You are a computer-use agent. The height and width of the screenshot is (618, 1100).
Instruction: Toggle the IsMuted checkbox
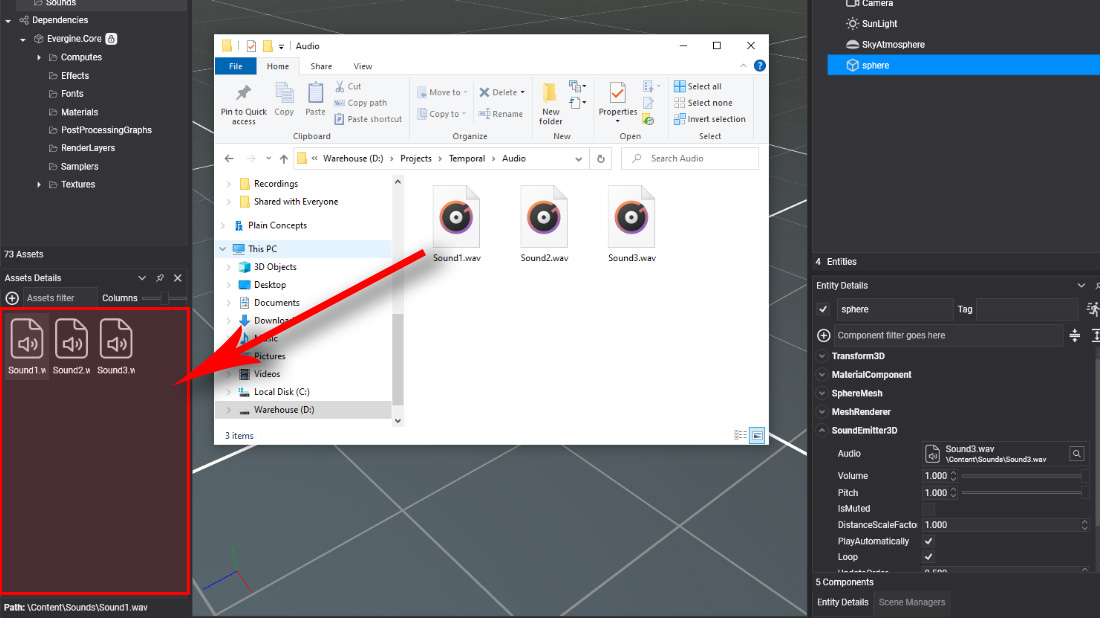point(928,509)
